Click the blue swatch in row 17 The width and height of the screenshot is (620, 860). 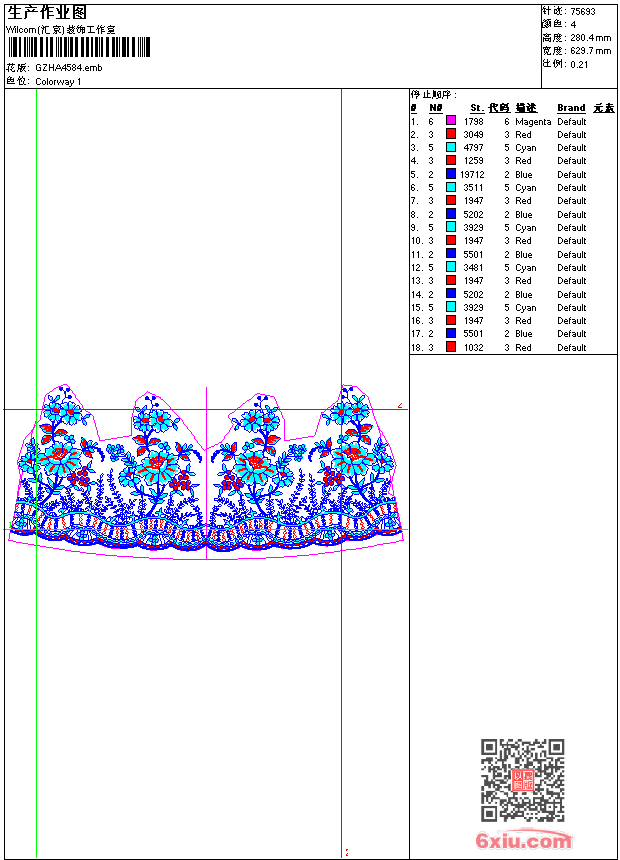coord(450,333)
